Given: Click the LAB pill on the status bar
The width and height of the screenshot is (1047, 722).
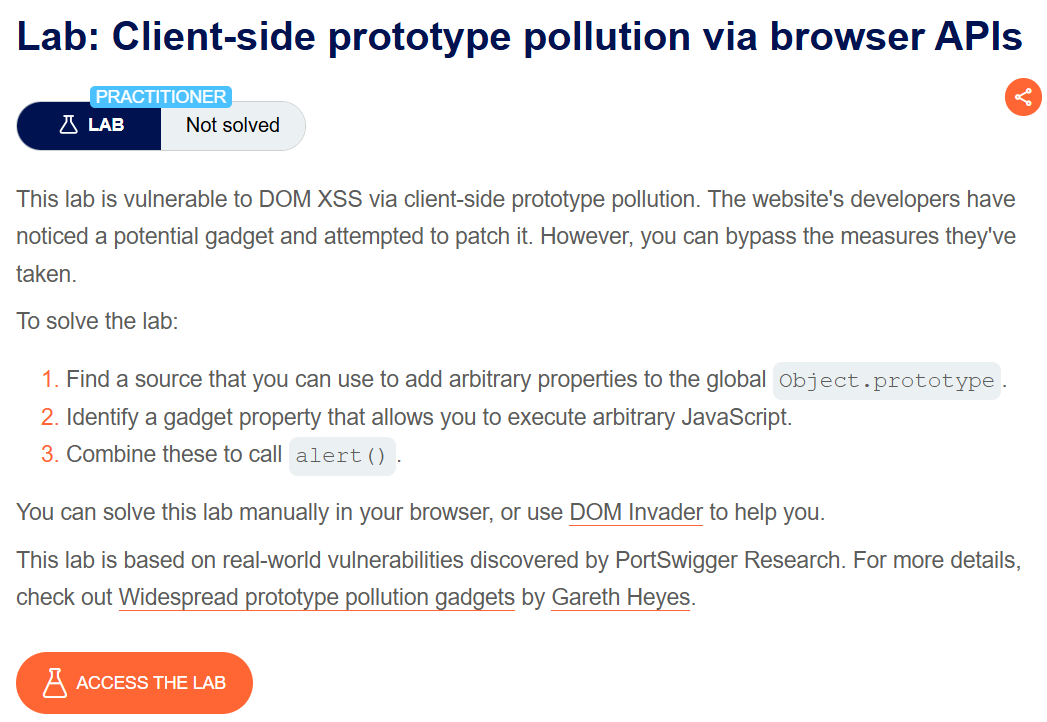Looking at the screenshot, I should point(88,125).
